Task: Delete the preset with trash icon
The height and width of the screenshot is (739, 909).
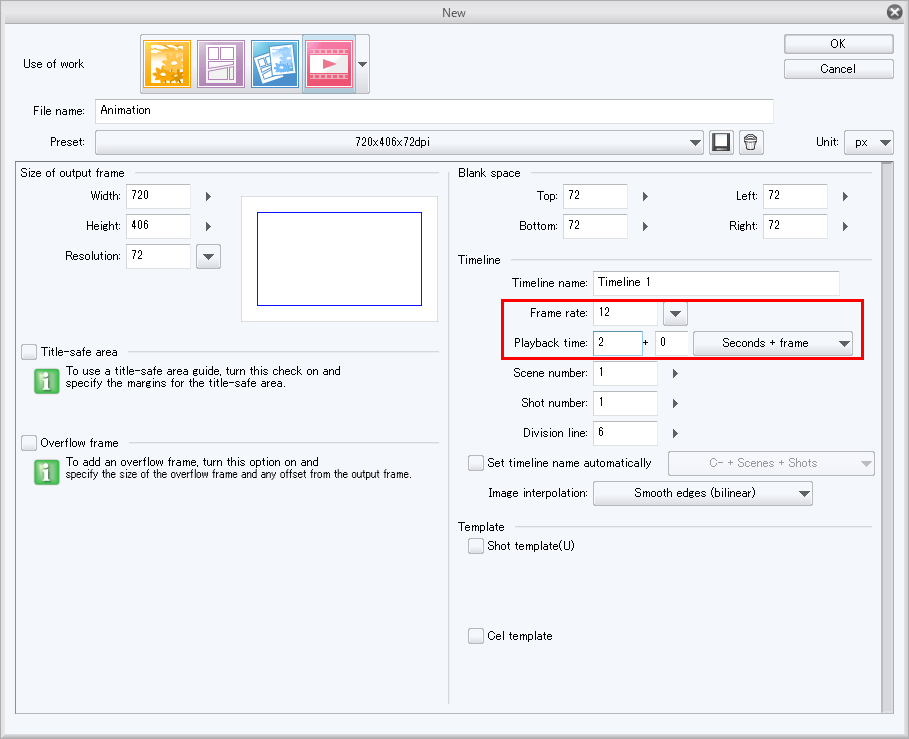Action: click(751, 142)
